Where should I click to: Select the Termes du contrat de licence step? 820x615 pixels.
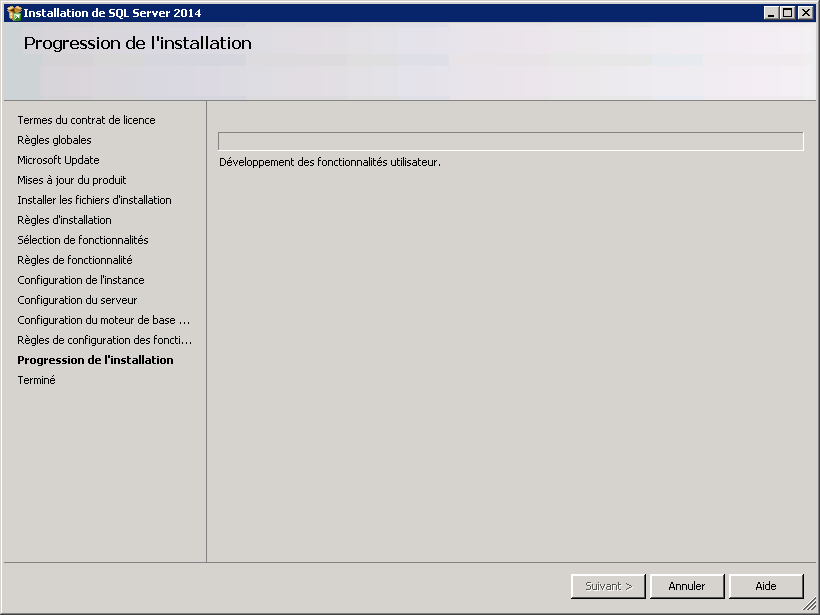[86, 120]
